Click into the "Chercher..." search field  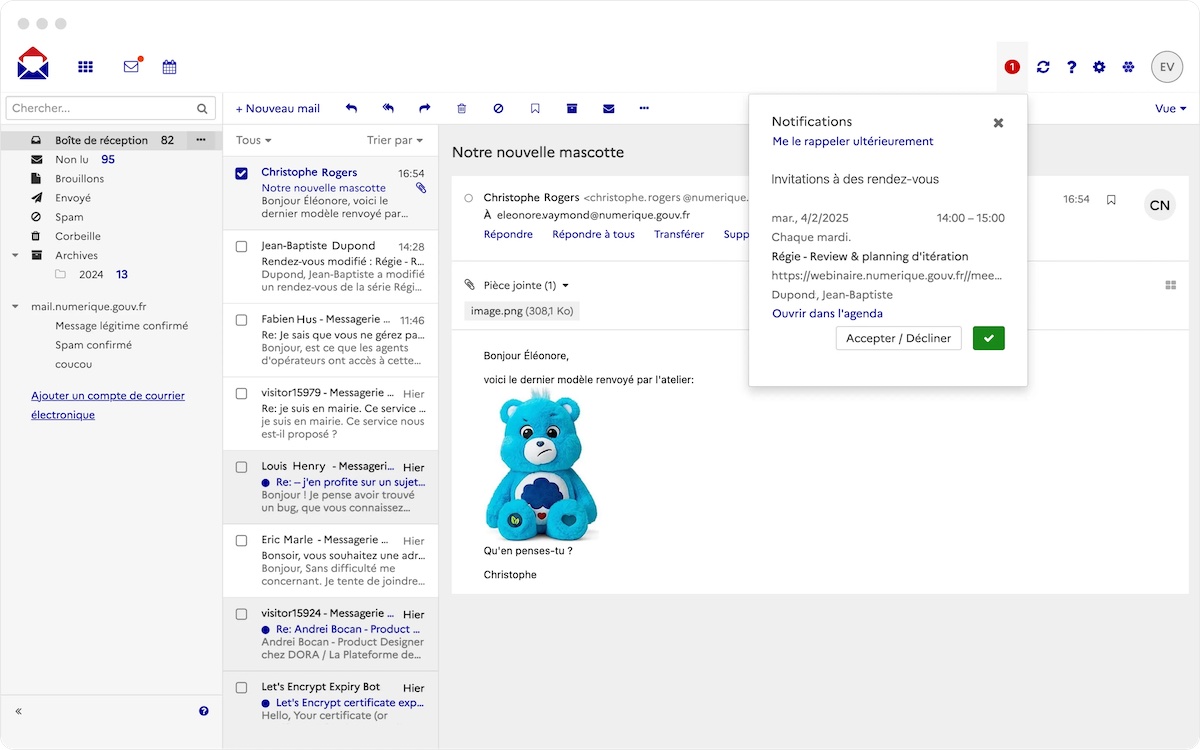(x=100, y=108)
